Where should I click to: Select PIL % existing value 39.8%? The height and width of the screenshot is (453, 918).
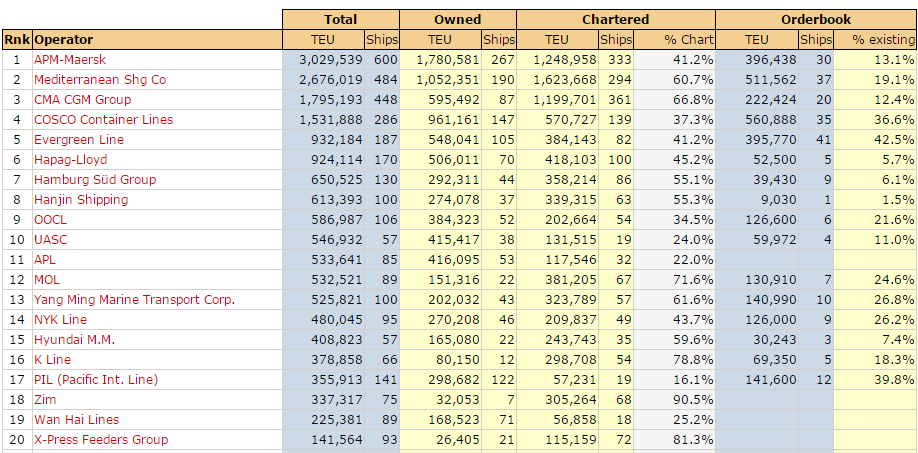pos(893,380)
